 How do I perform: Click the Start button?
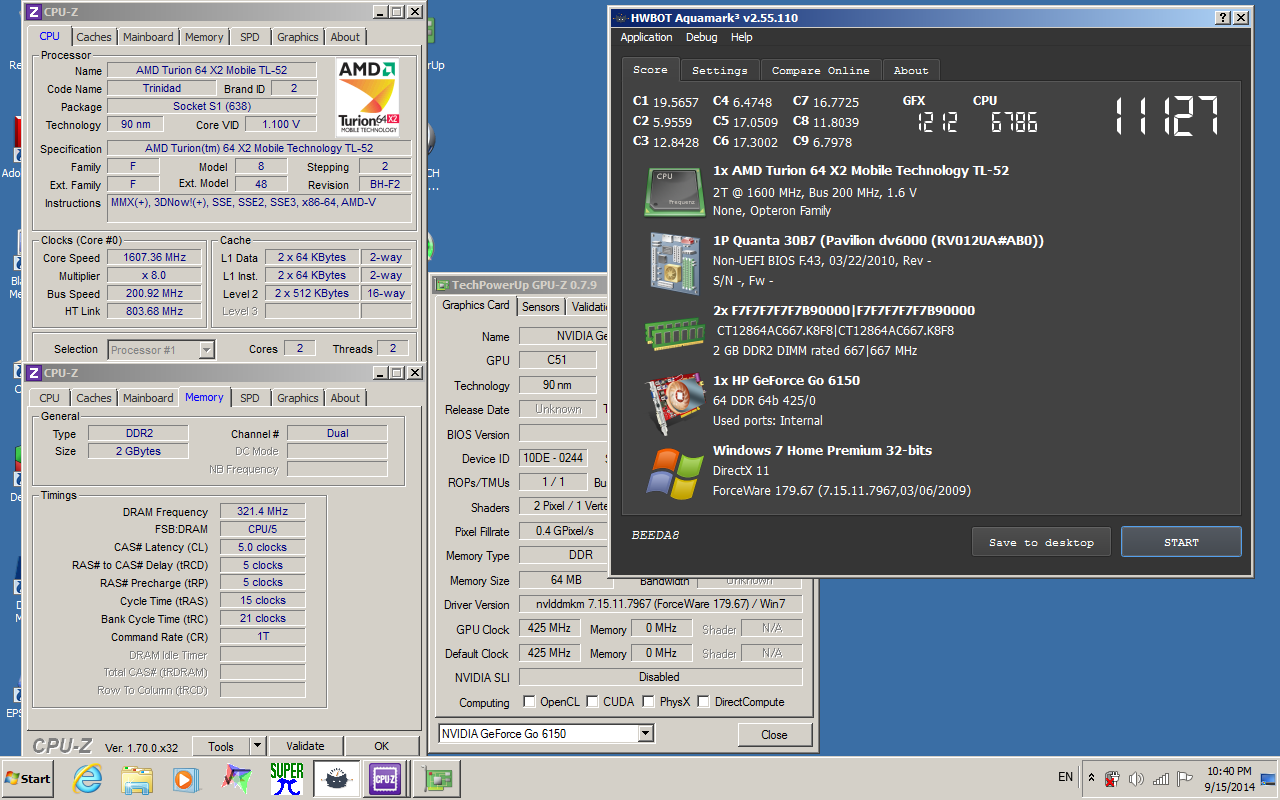click(x=28, y=778)
